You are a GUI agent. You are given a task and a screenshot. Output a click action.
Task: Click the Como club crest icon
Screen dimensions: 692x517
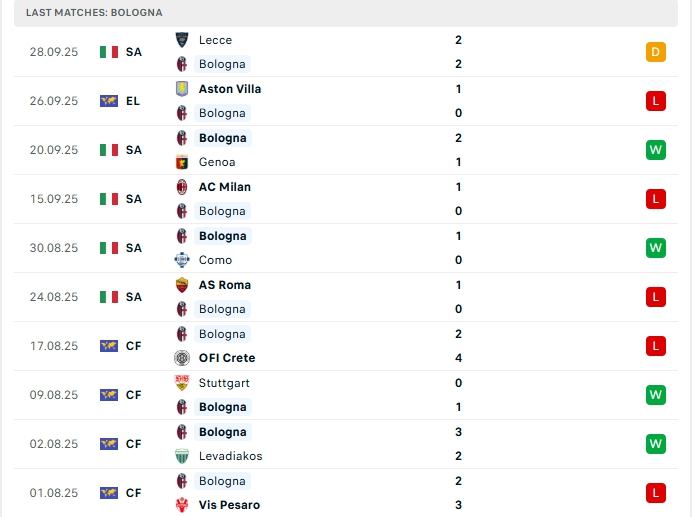coord(182,260)
